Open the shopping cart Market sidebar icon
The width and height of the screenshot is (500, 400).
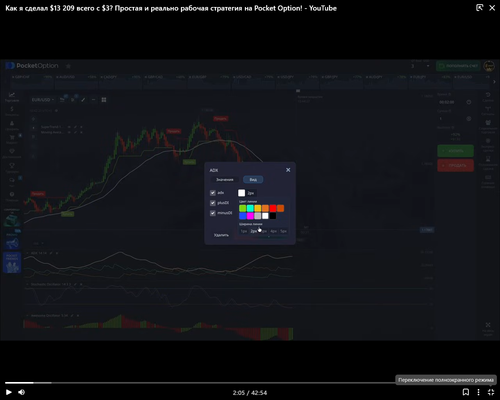12,139
